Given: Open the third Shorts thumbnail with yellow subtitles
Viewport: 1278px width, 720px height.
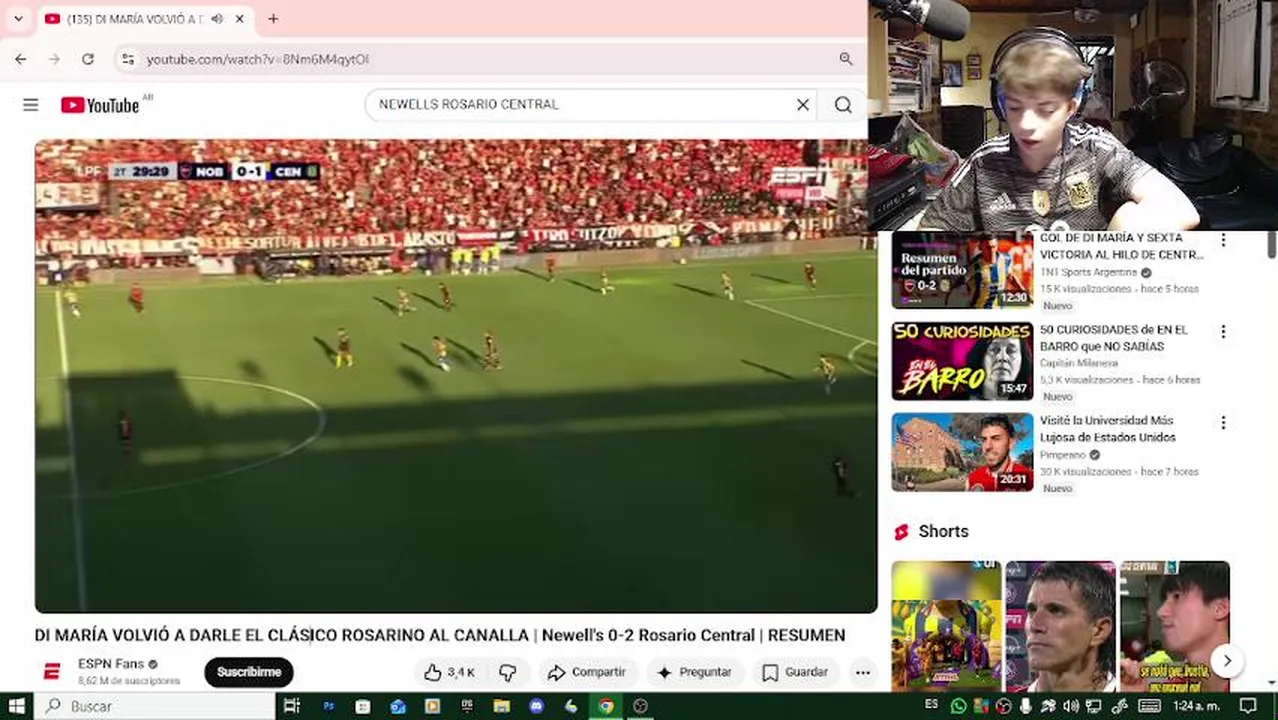Looking at the screenshot, I should (1174, 626).
